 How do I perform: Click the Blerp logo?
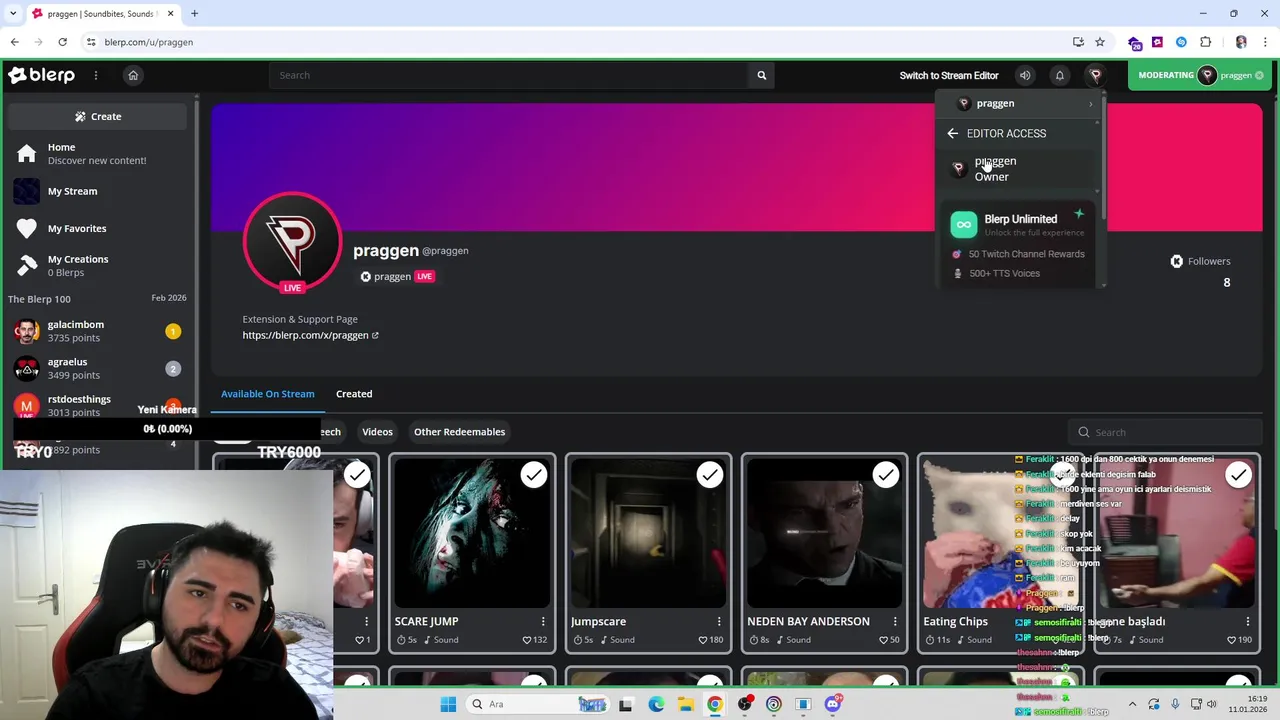click(41, 75)
